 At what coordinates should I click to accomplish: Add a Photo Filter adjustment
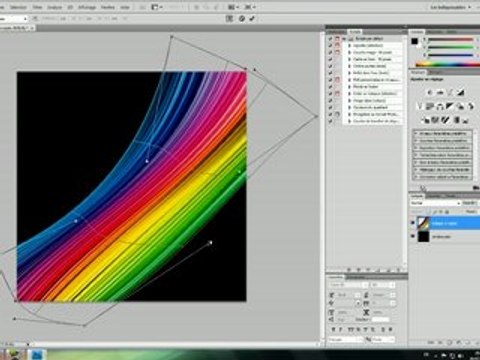click(460, 106)
